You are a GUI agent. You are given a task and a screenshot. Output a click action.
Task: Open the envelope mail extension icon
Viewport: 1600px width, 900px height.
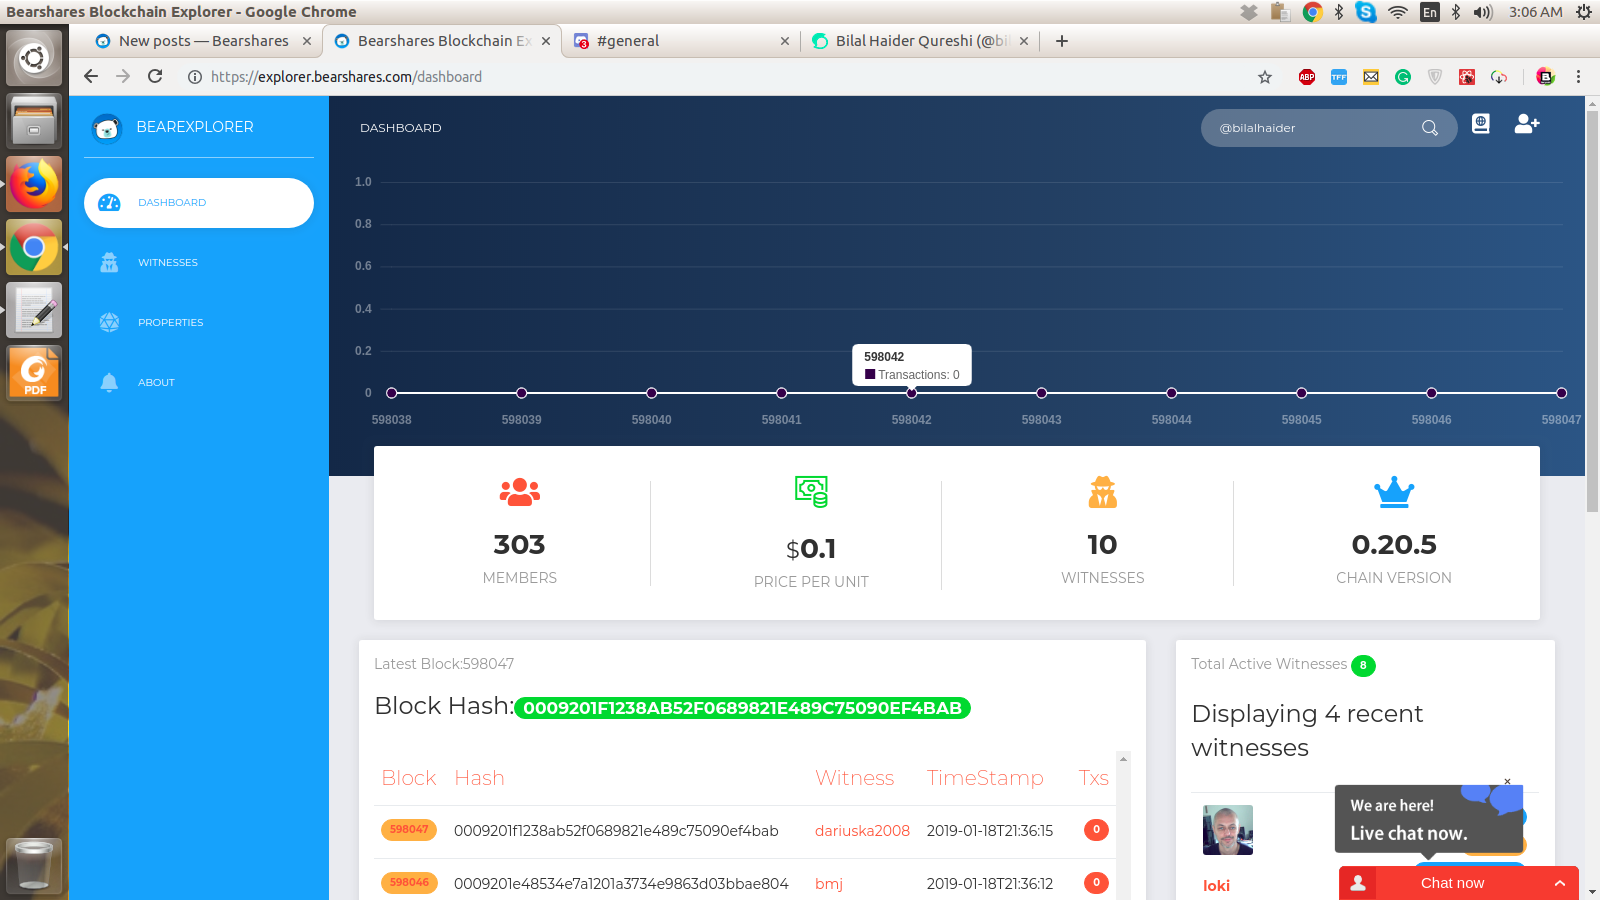pyautogui.click(x=1371, y=77)
